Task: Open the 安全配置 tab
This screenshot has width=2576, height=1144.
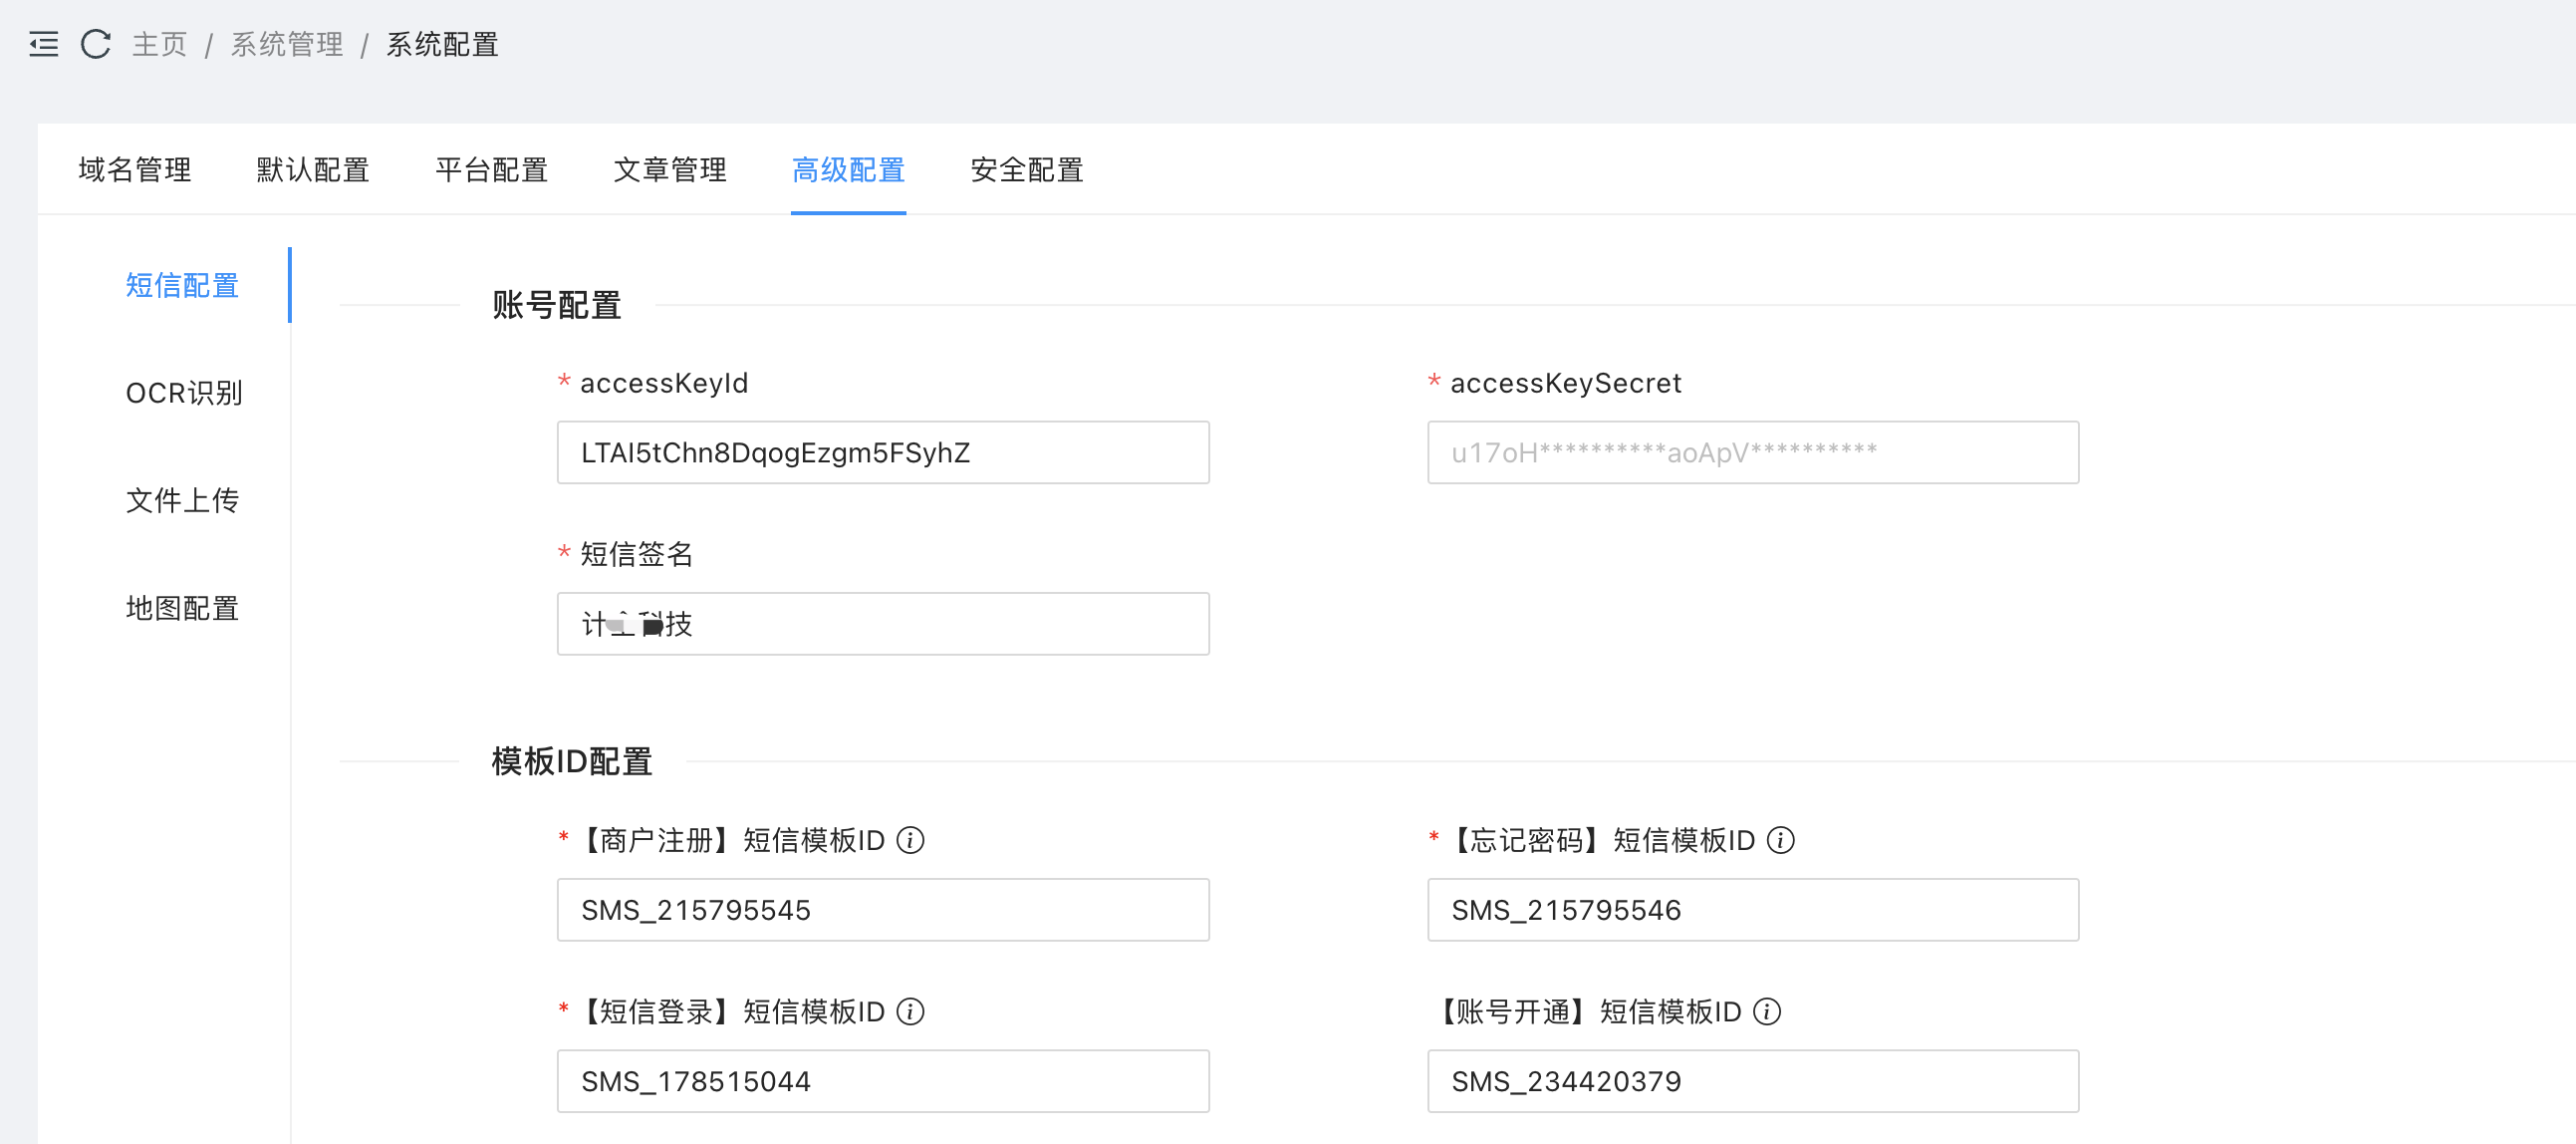Action: tap(1027, 170)
